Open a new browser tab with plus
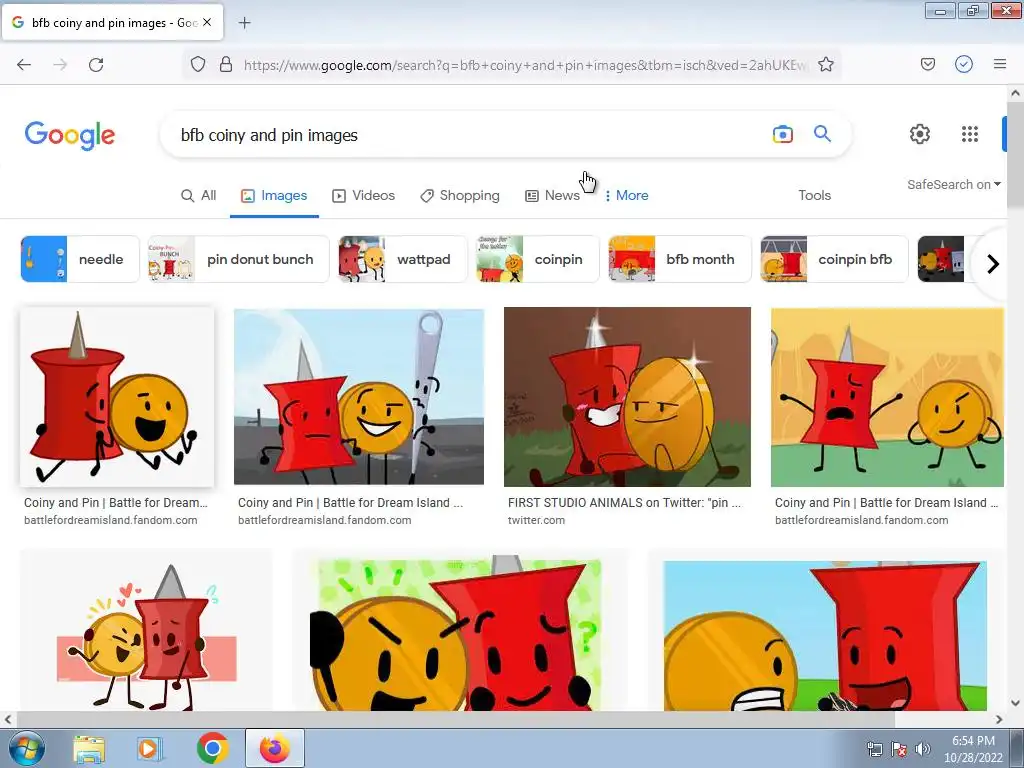 pos(244,23)
